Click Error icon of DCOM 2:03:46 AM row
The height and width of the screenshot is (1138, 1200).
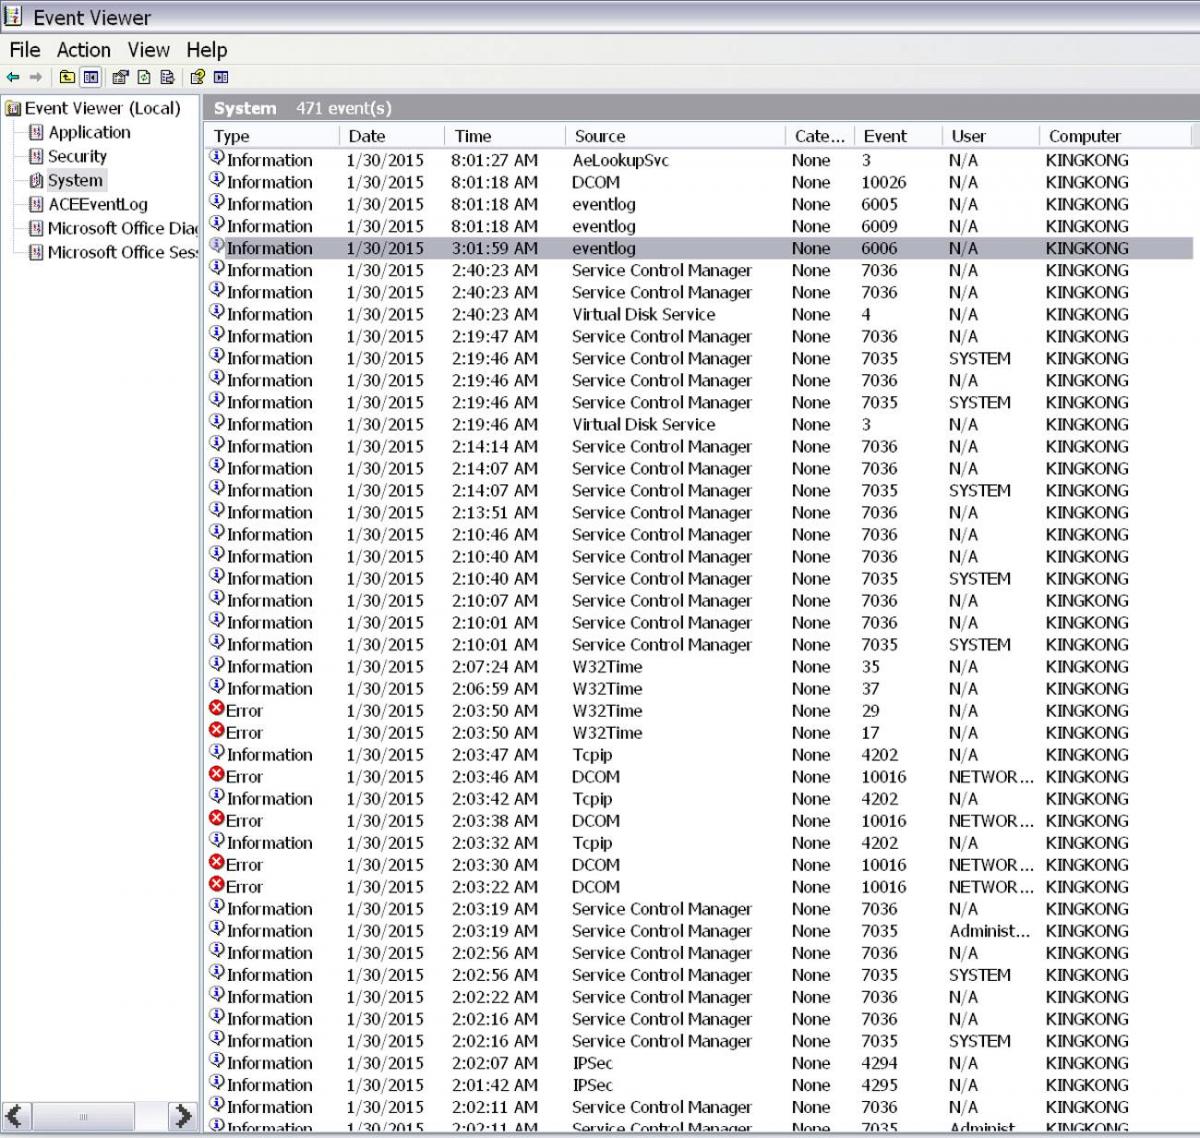[x=216, y=775]
